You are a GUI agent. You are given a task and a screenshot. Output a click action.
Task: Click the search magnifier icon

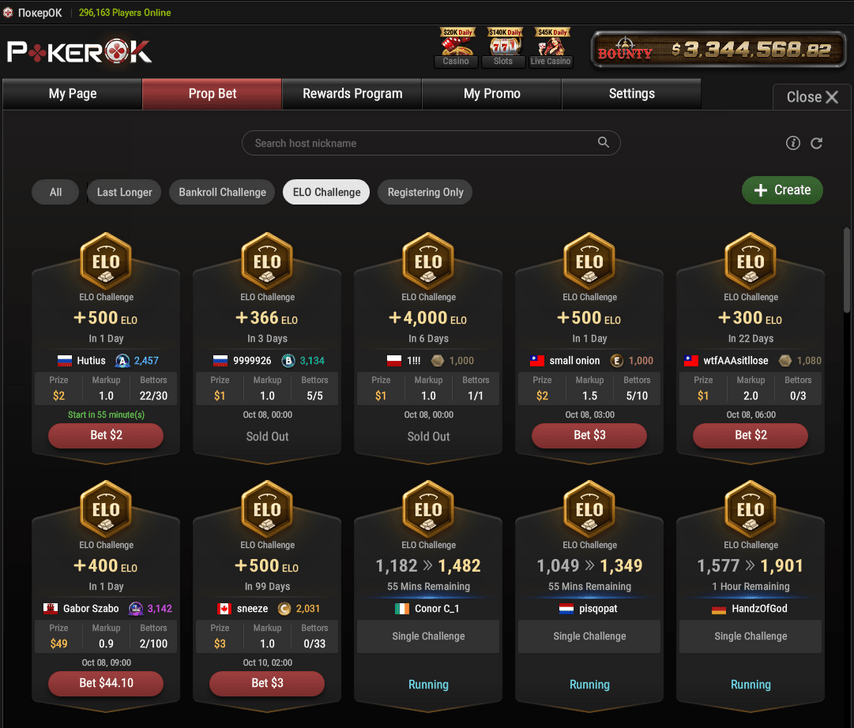(x=603, y=142)
